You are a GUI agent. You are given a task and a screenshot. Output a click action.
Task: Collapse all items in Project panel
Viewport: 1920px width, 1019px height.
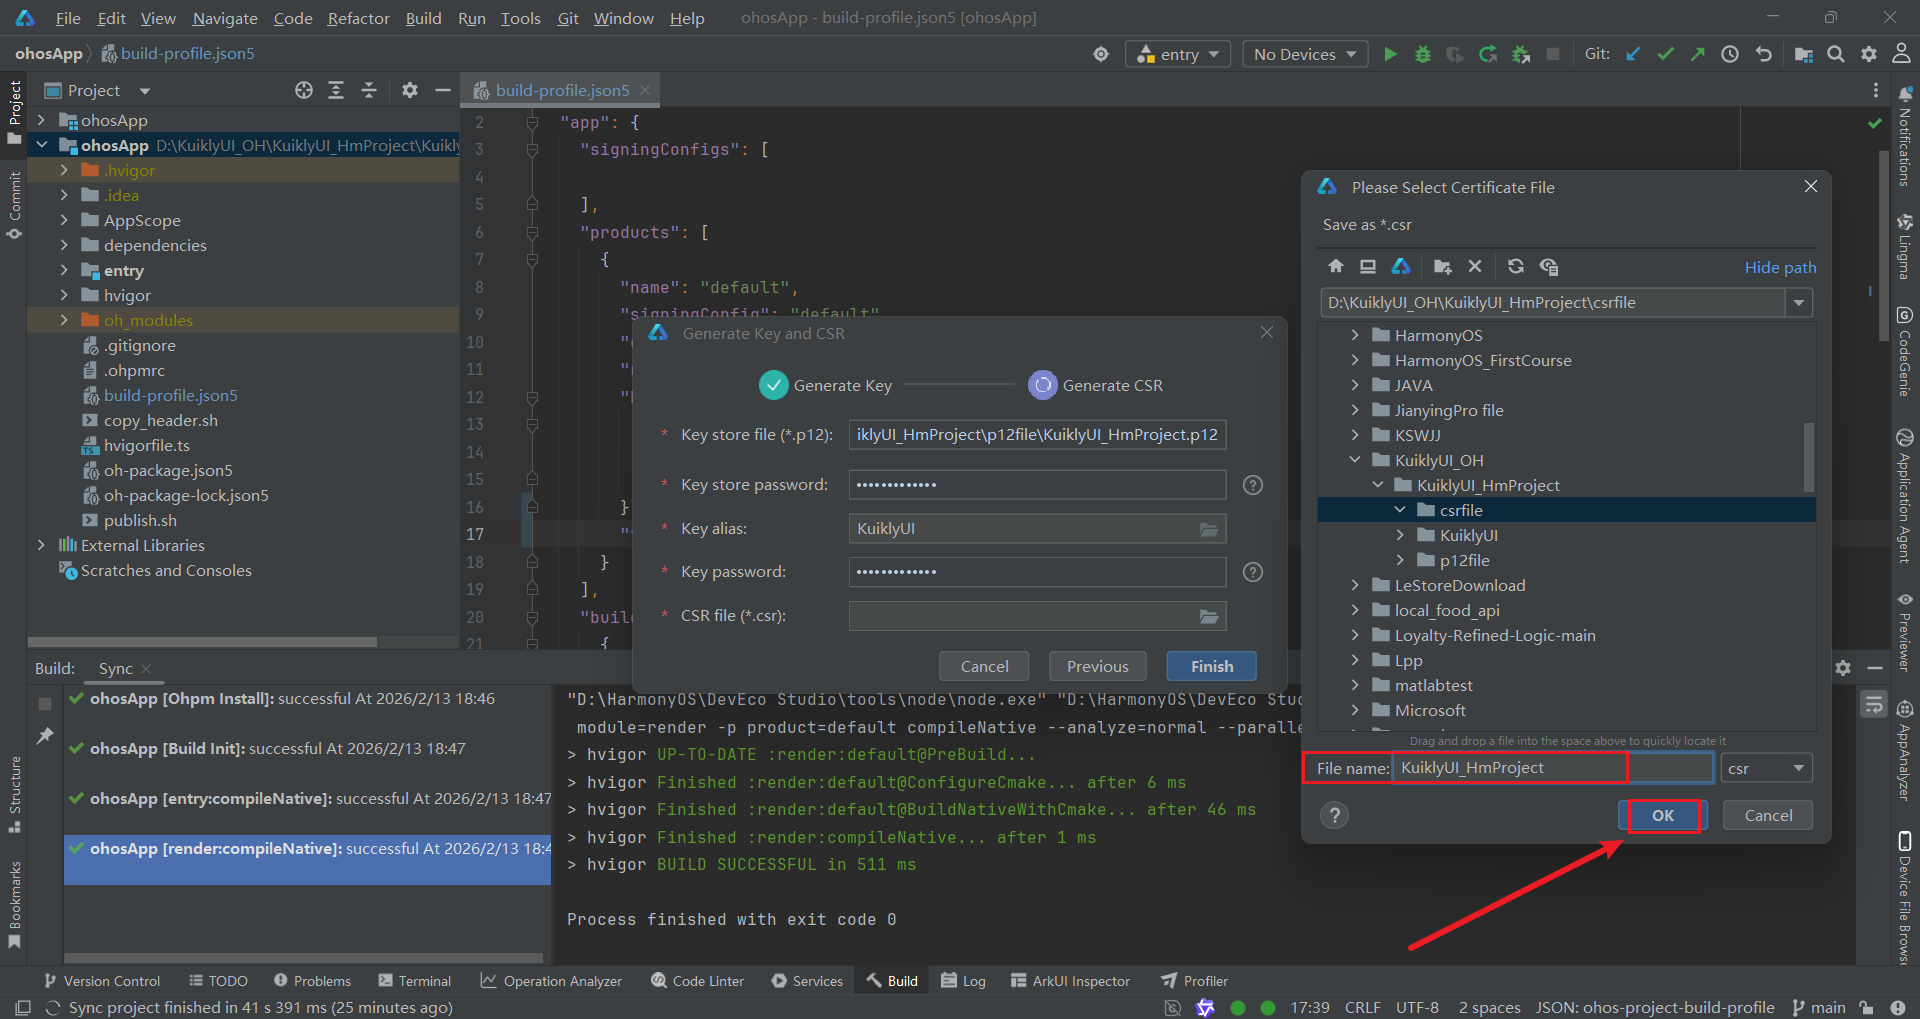[x=369, y=90]
